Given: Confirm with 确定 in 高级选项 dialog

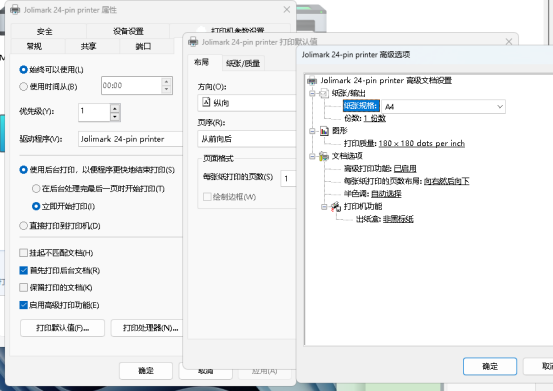Looking at the screenshot, I should (490, 366).
